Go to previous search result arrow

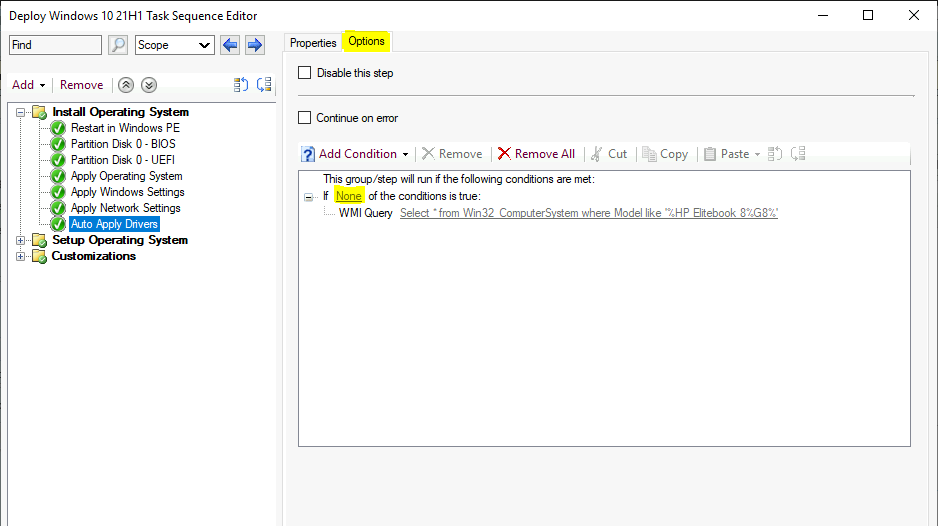click(230, 45)
